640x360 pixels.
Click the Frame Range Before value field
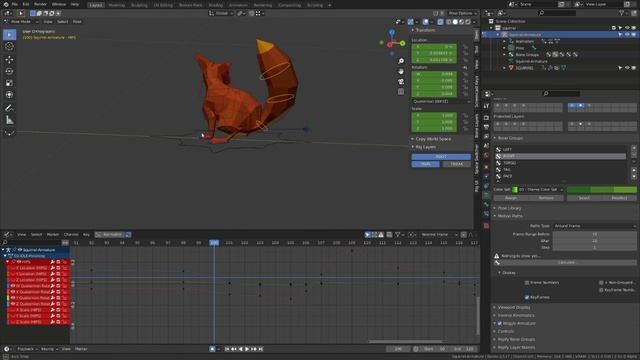coord(595,234)
